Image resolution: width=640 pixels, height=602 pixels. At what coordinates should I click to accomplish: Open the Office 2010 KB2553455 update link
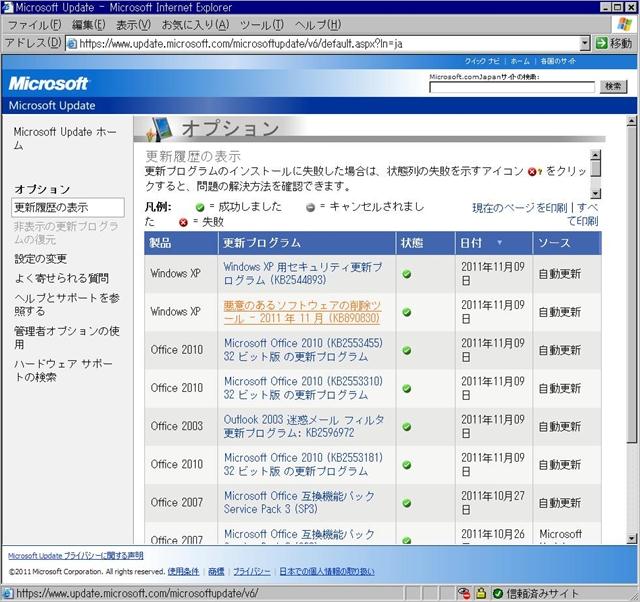303,350
